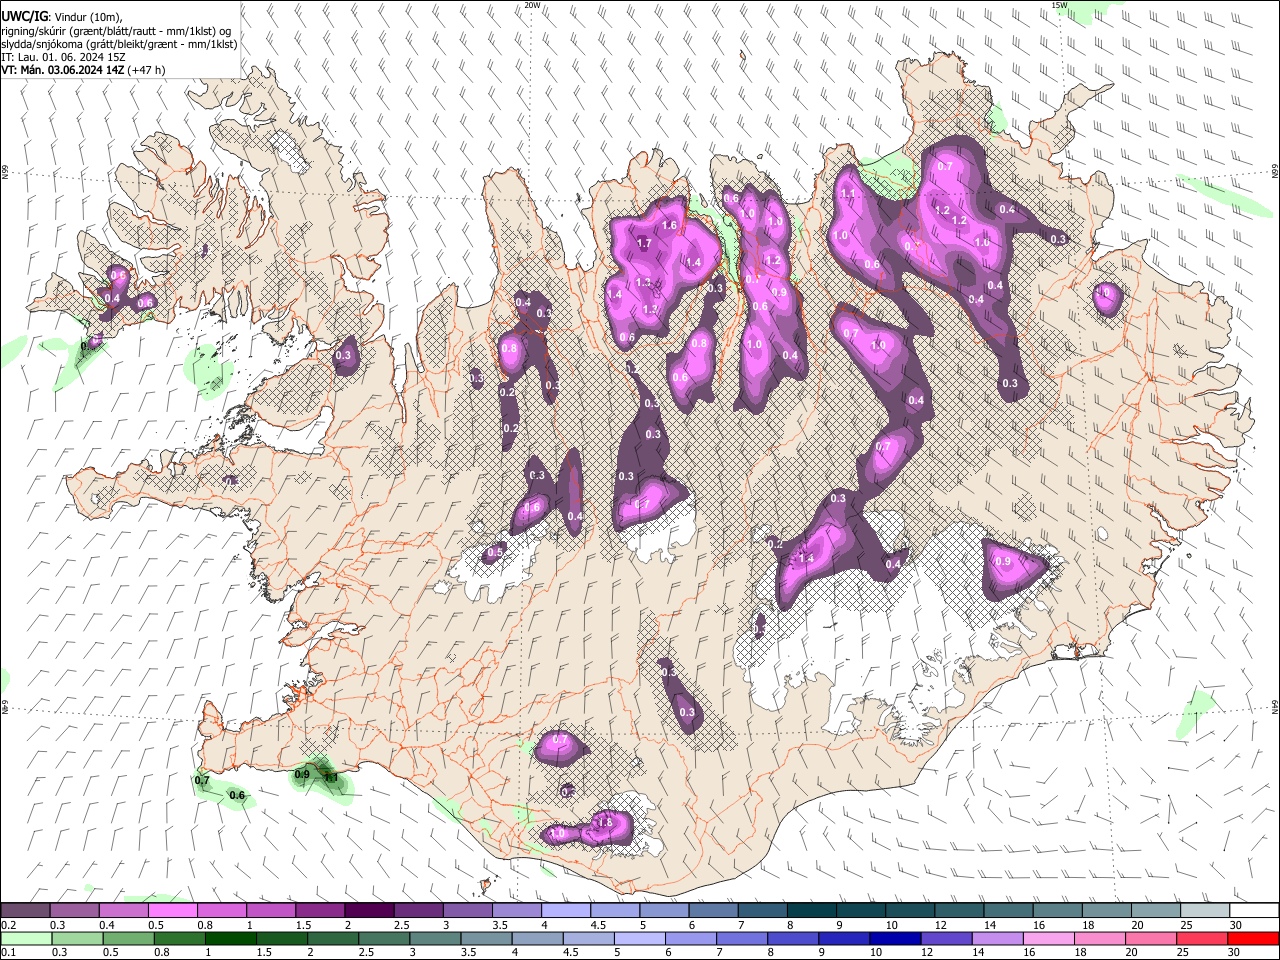Viewport: 1280px width, 960px height.
Task: Click the '20W' longitude label at top
Action: tap(532, 5)
